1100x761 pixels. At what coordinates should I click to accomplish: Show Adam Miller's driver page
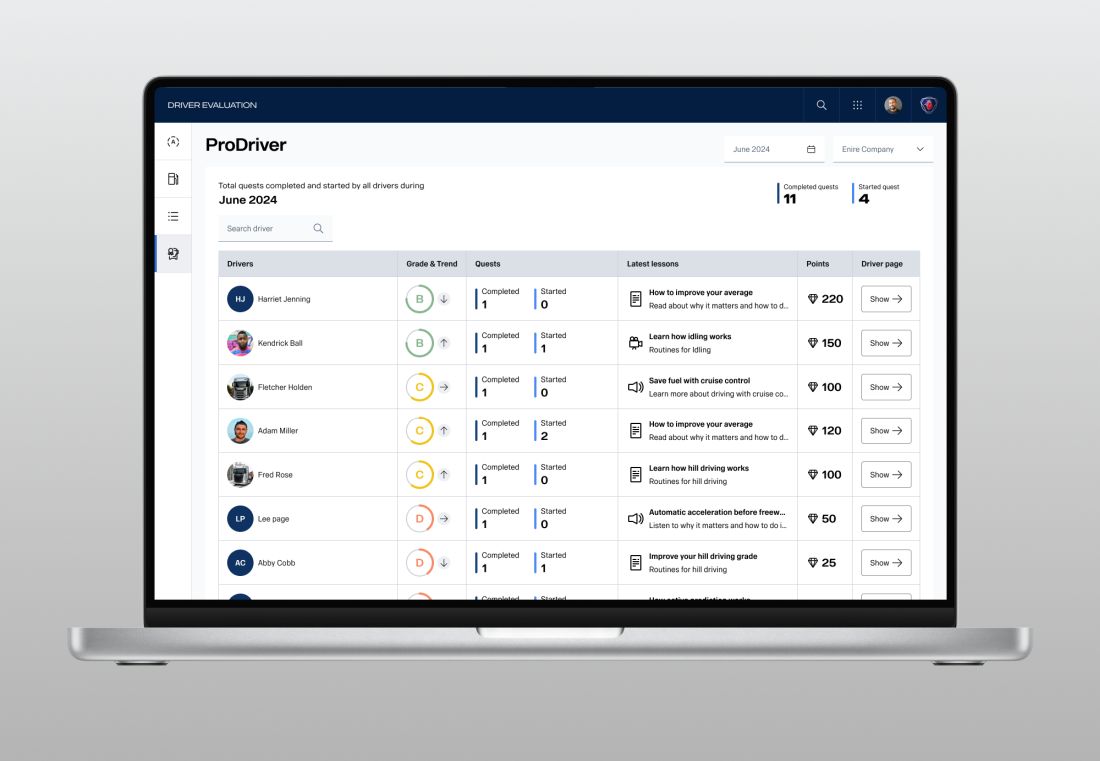pyautogui.click(x=886, y=431)
